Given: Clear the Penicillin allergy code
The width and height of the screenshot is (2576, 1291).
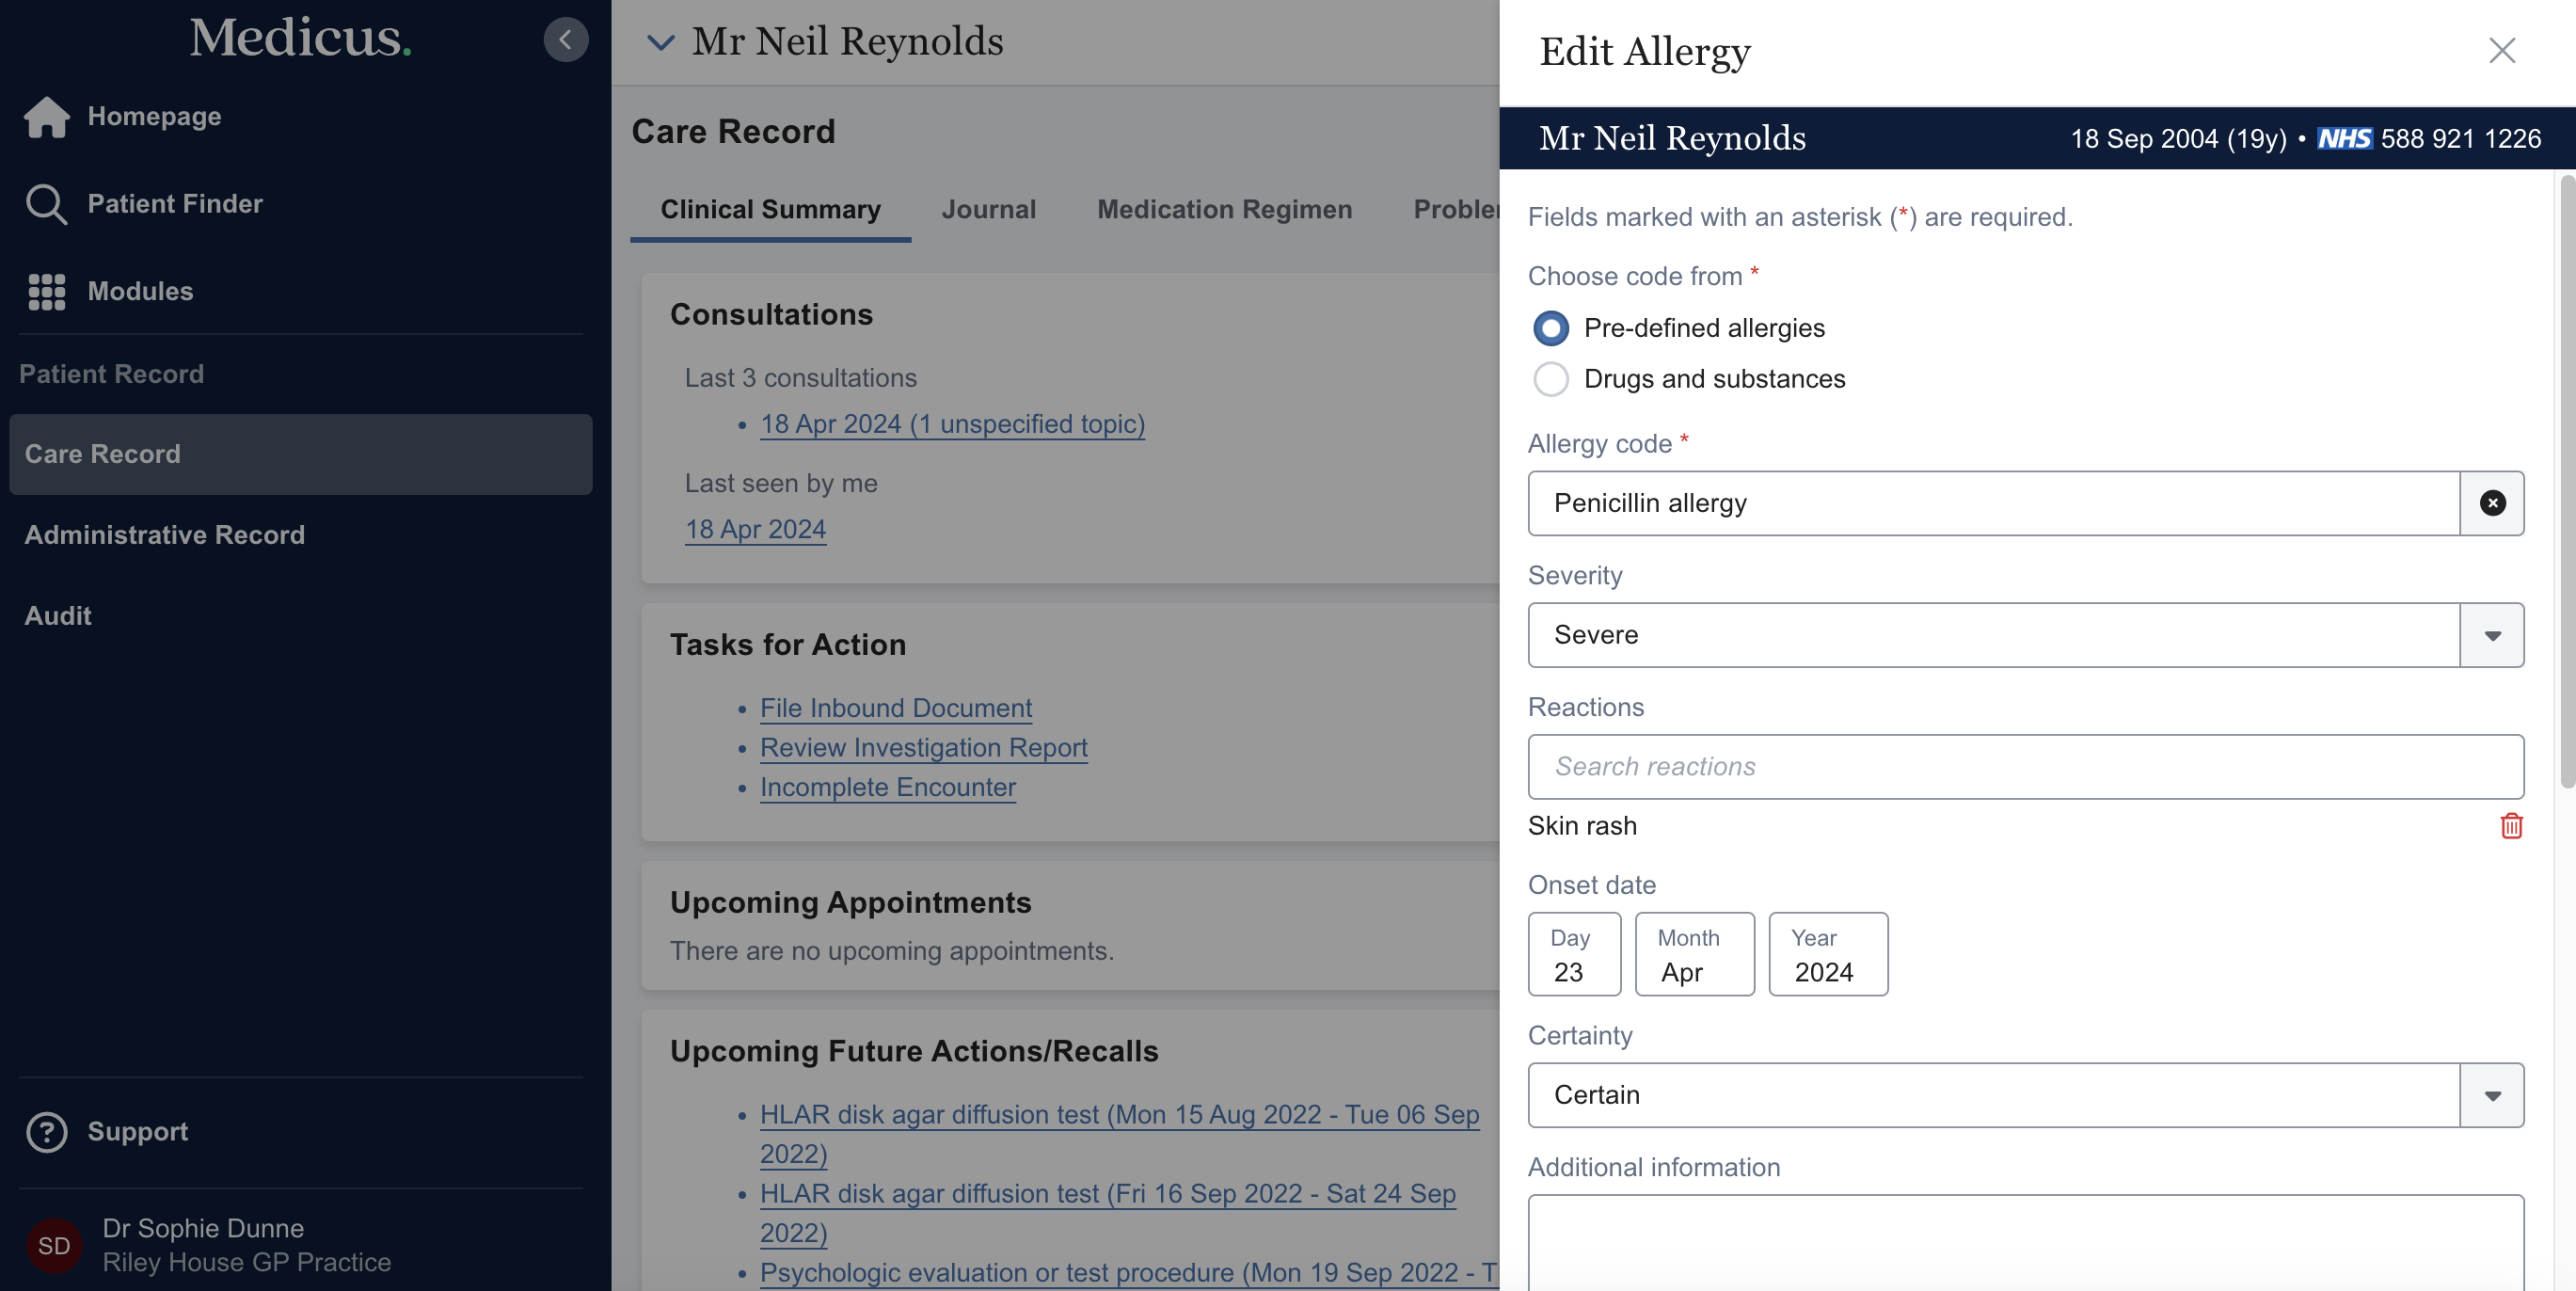Looking at the screenshot, I should tap(2491, 503).
